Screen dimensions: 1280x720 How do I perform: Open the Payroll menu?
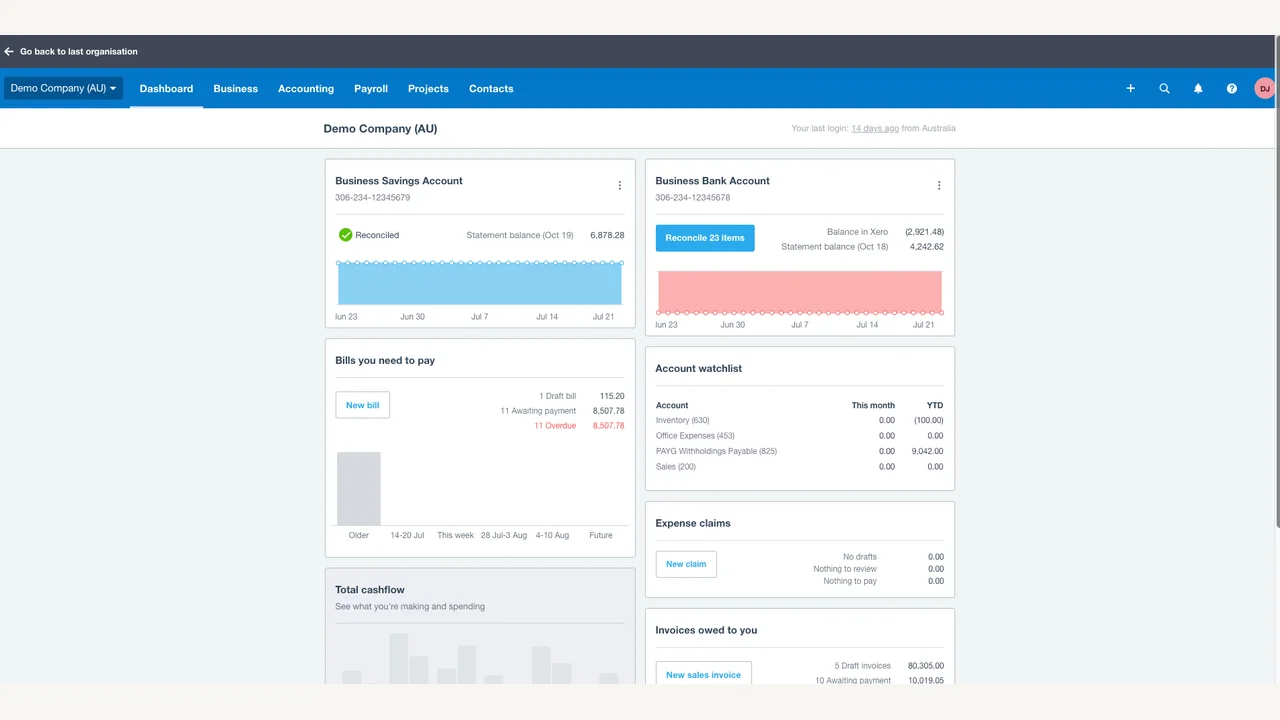371,89
